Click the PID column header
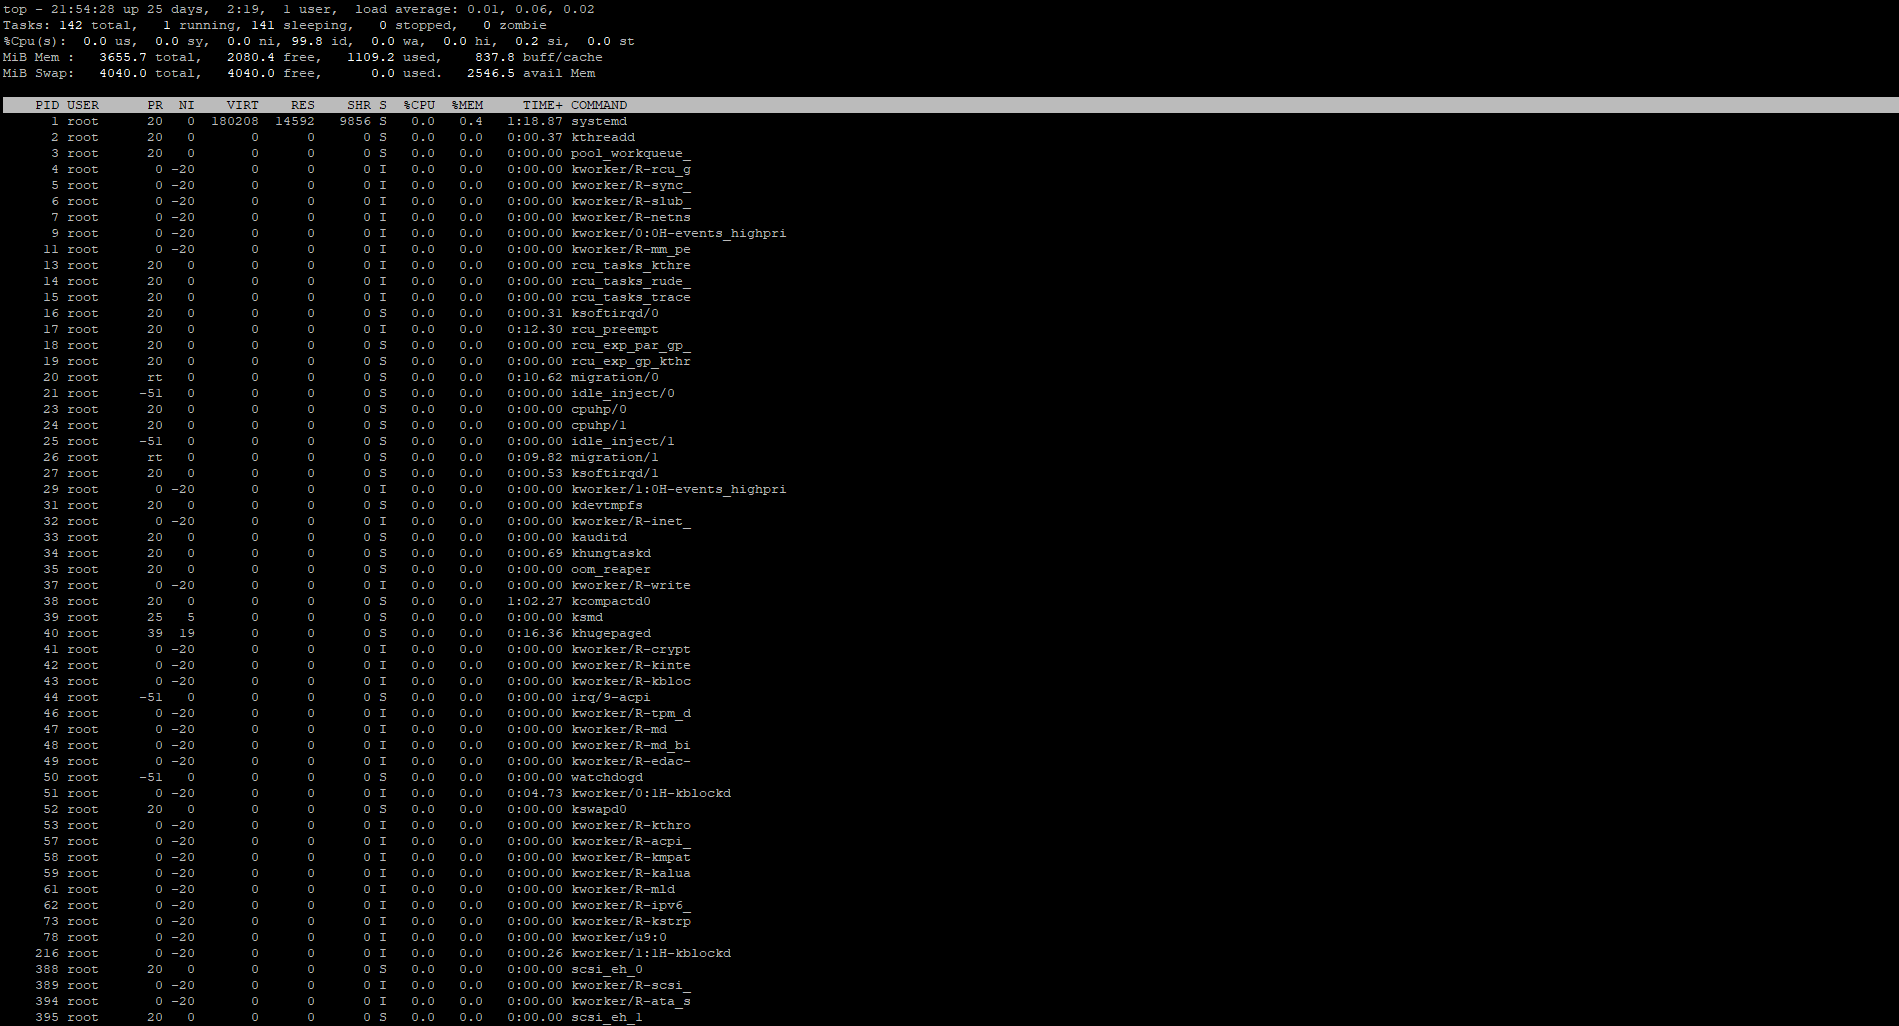 [x=47, y=105]
